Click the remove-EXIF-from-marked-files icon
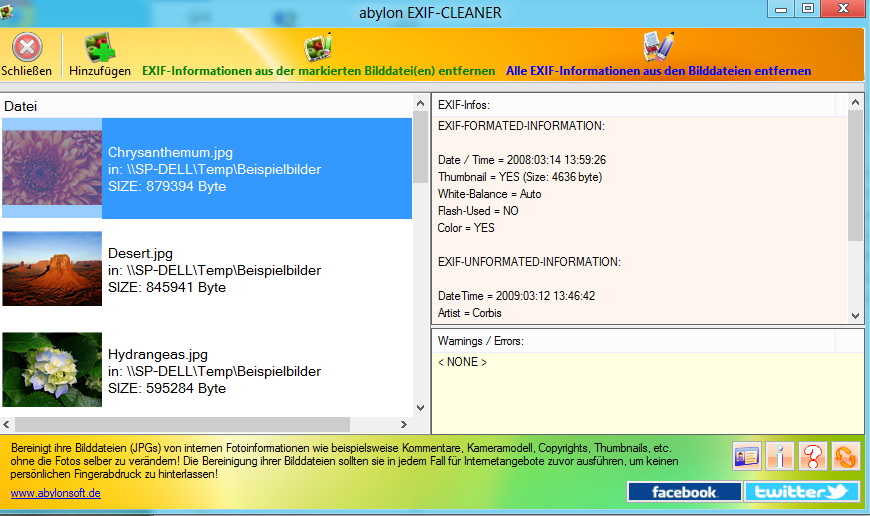 [318, 47]
